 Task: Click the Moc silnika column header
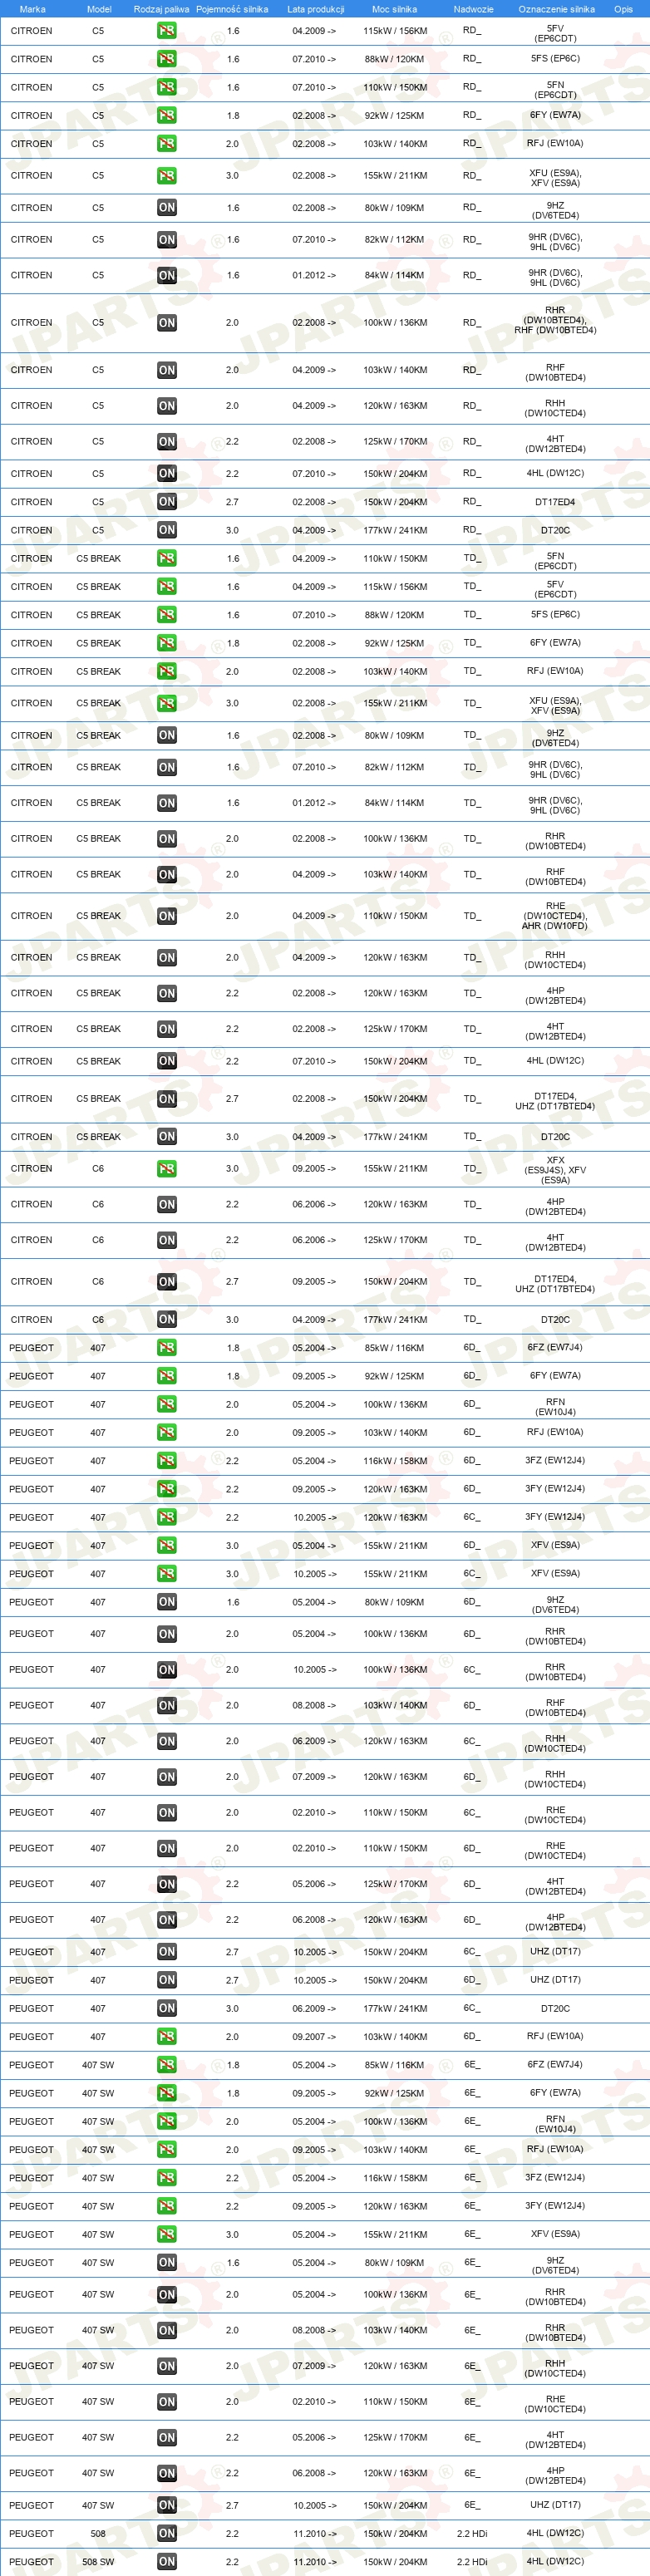pos(394,9)
